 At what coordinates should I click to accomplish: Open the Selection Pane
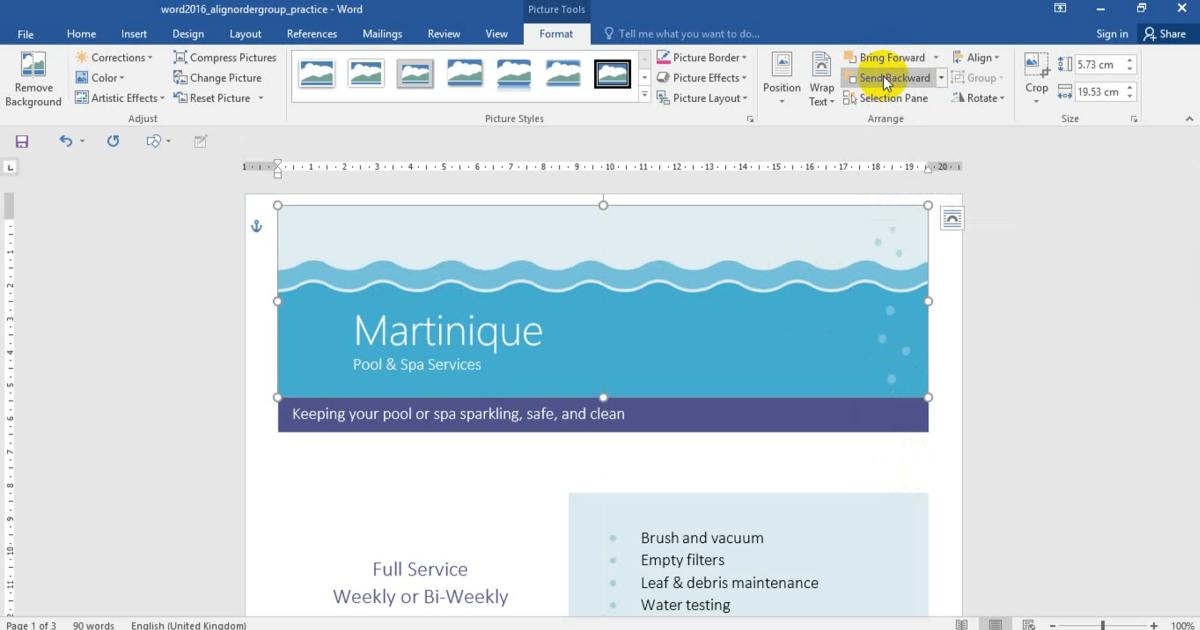pos(885,98)
